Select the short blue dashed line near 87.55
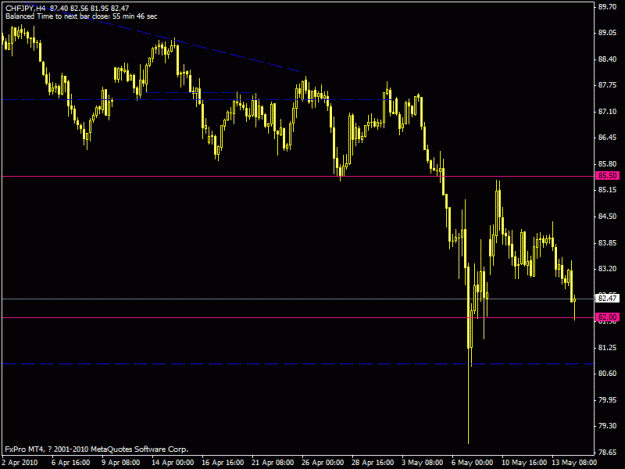Screen dimensions: 625x469 pos(198,92)
